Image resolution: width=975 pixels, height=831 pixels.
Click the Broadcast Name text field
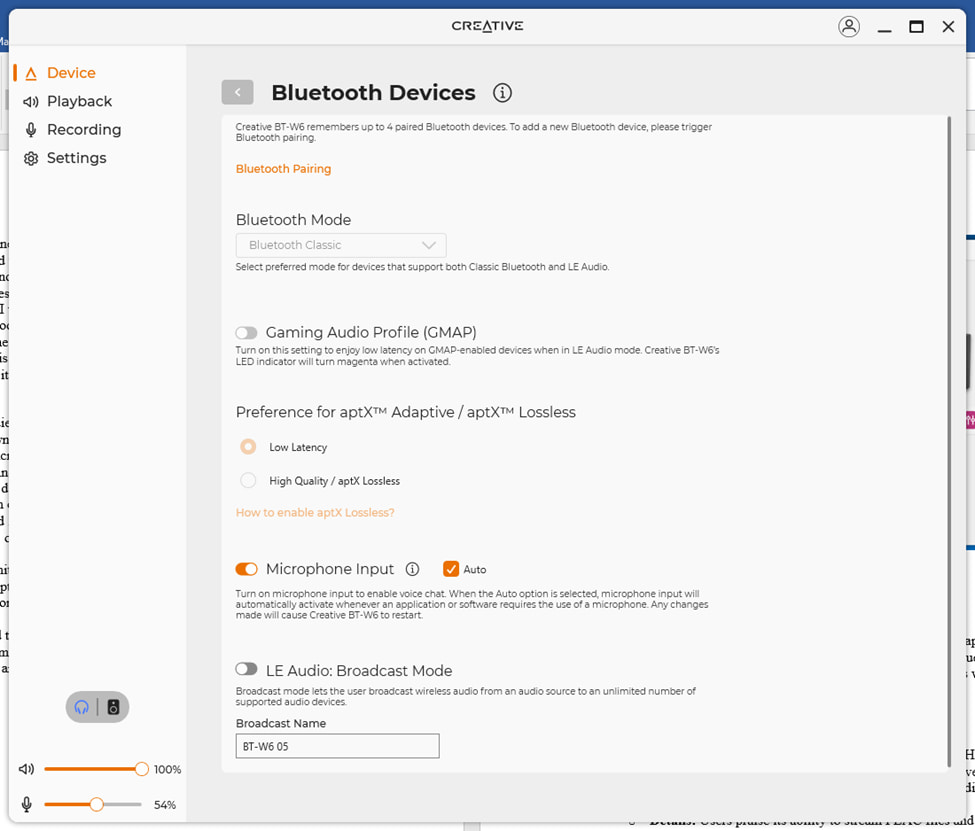(x=337, y=746)
